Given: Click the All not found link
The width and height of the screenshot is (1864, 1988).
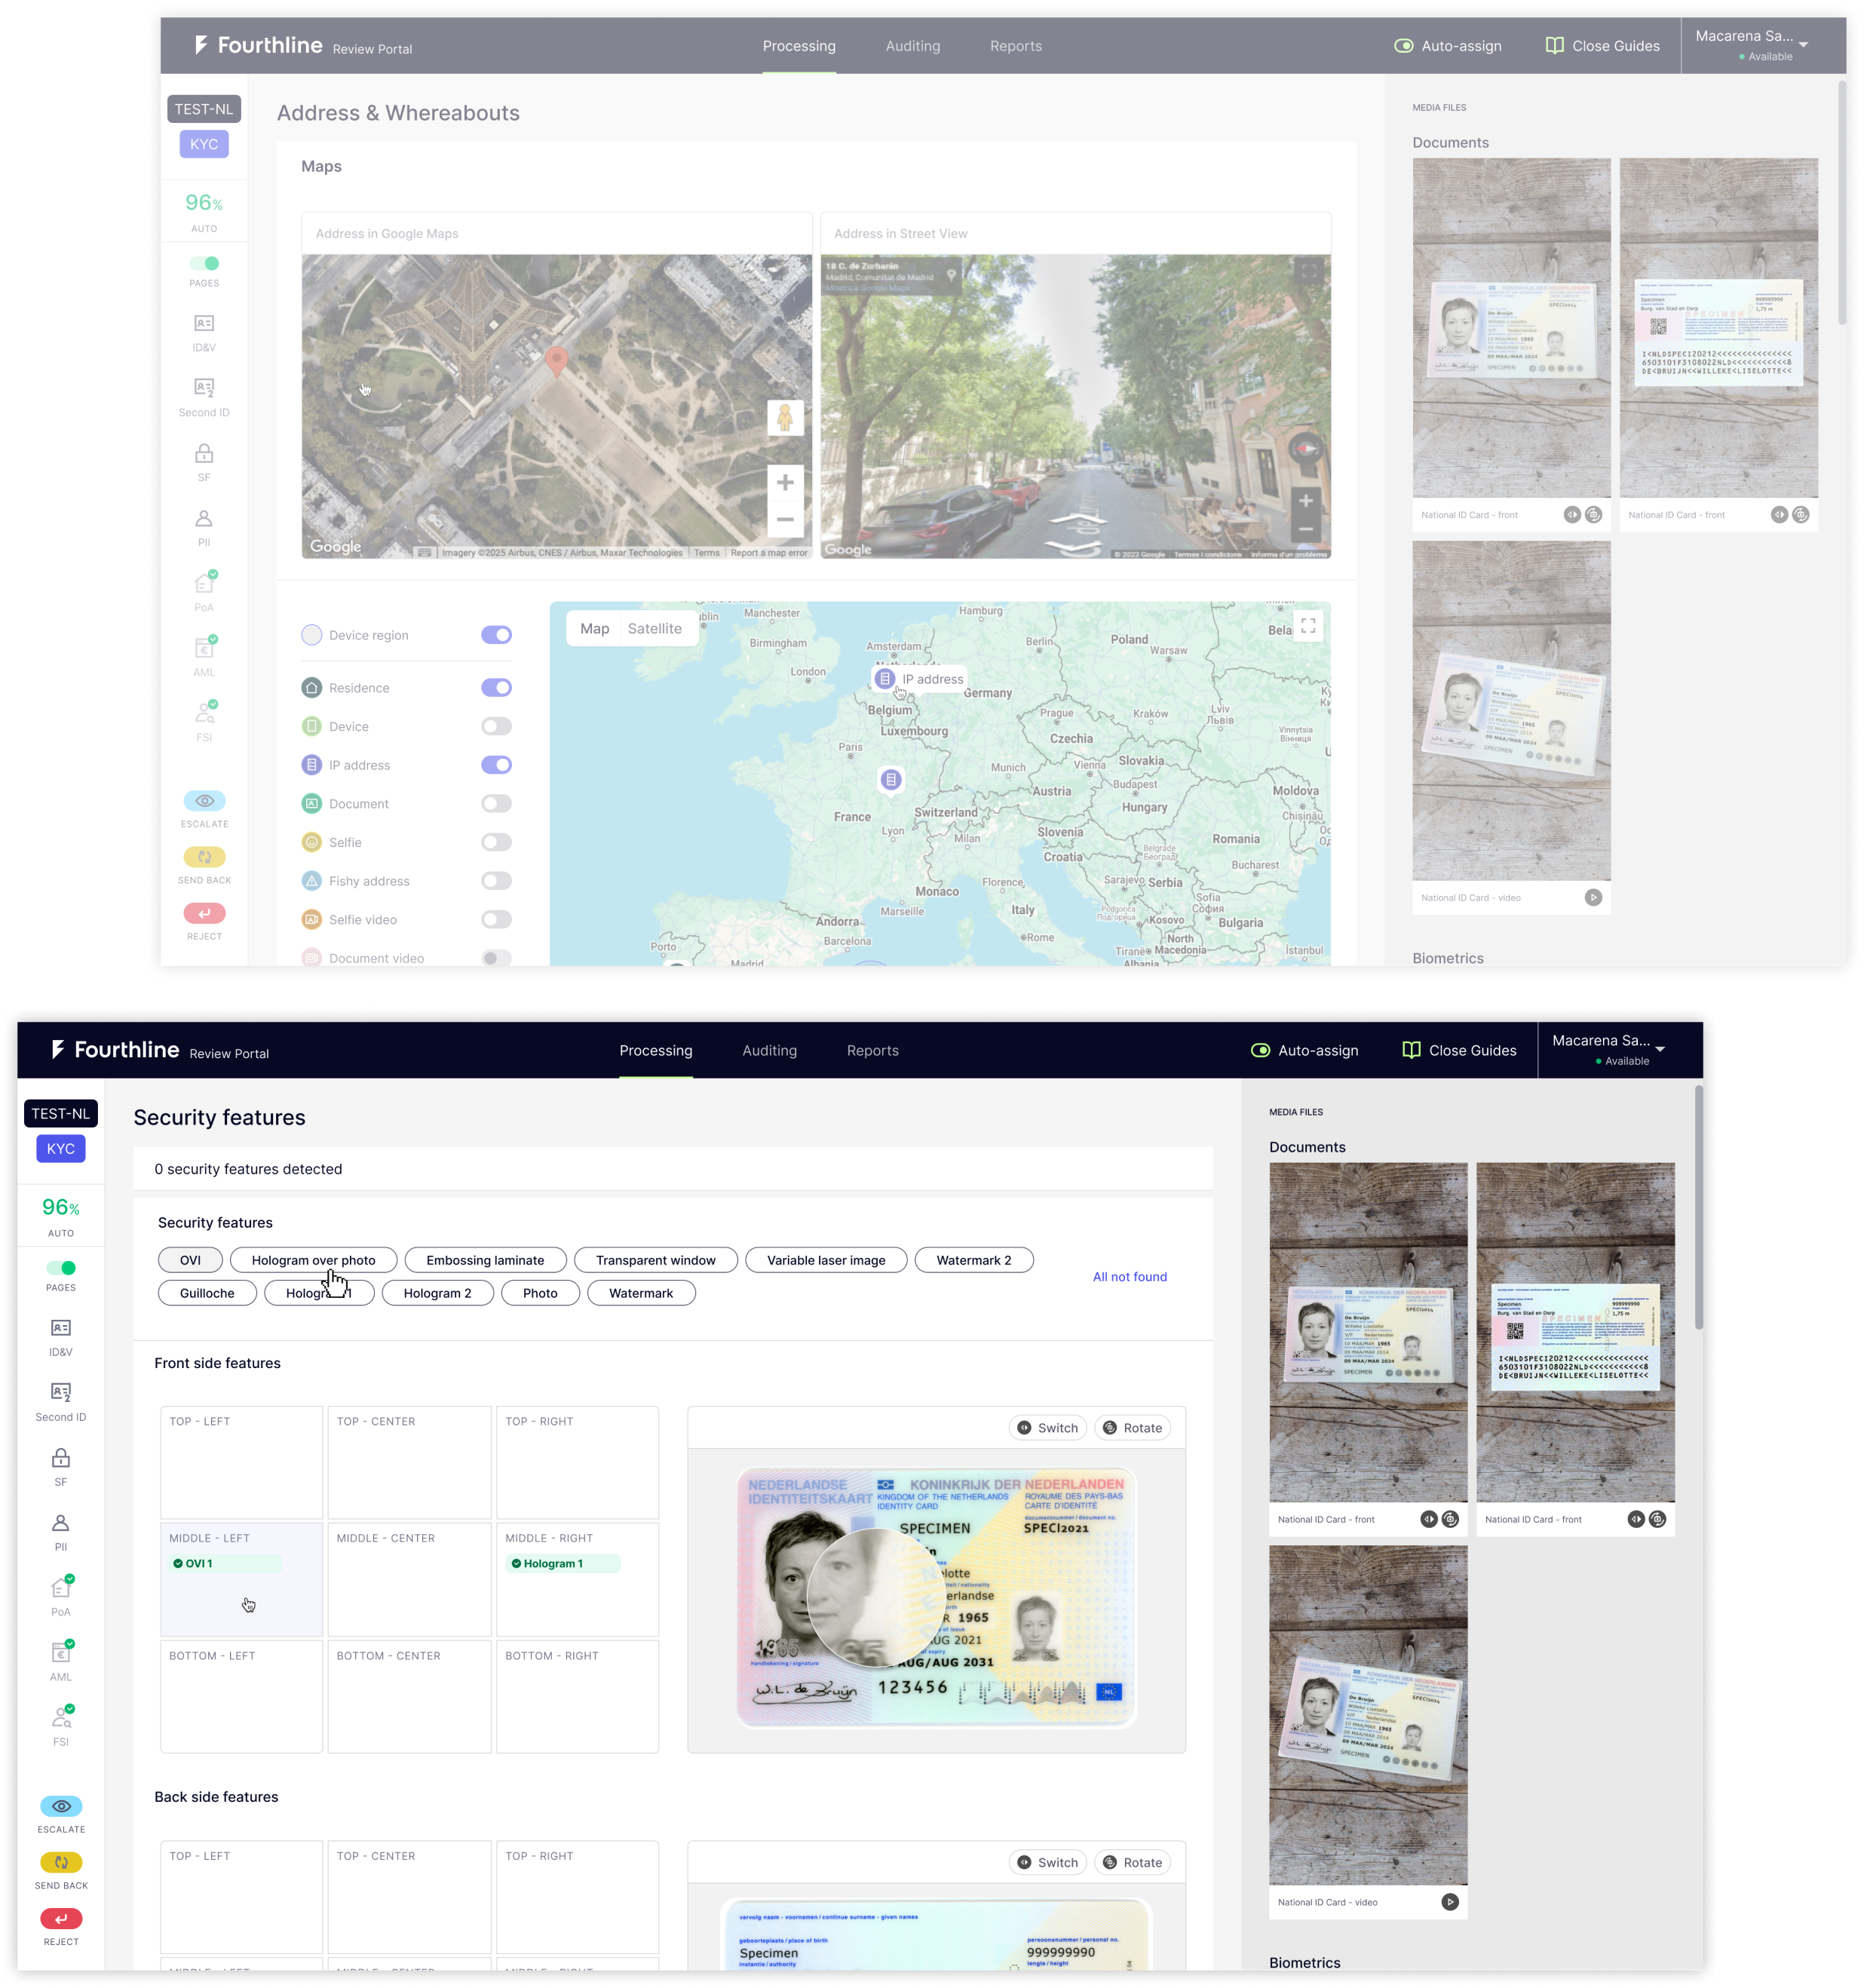Looking at the screenshot, I should tap(1129, 1277).
